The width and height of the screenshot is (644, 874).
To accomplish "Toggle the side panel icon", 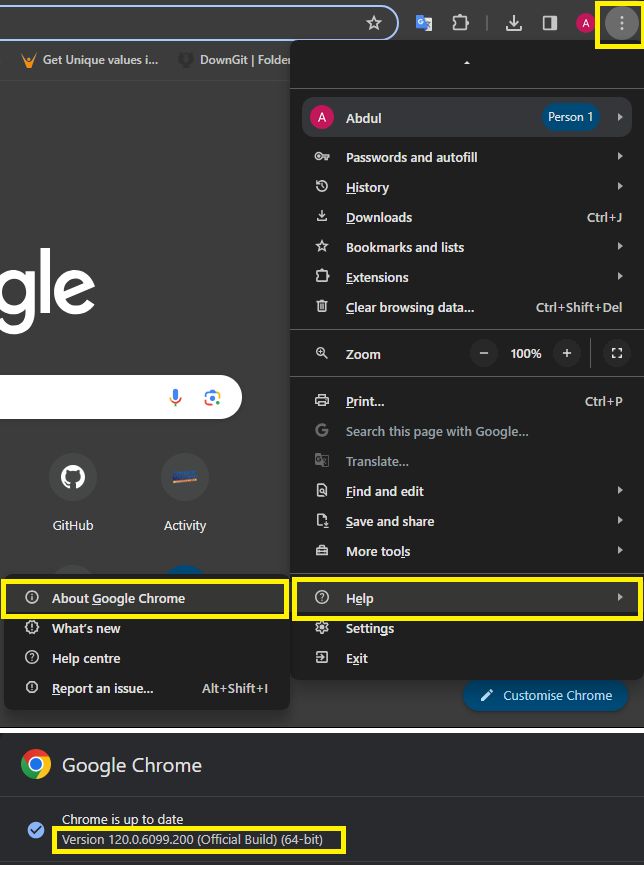I will [x=550, y=23].
